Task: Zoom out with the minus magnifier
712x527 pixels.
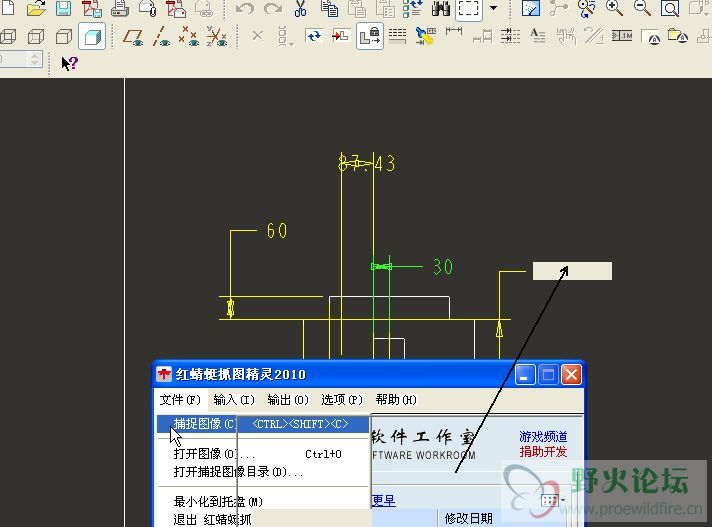Action: coord(642,8)
